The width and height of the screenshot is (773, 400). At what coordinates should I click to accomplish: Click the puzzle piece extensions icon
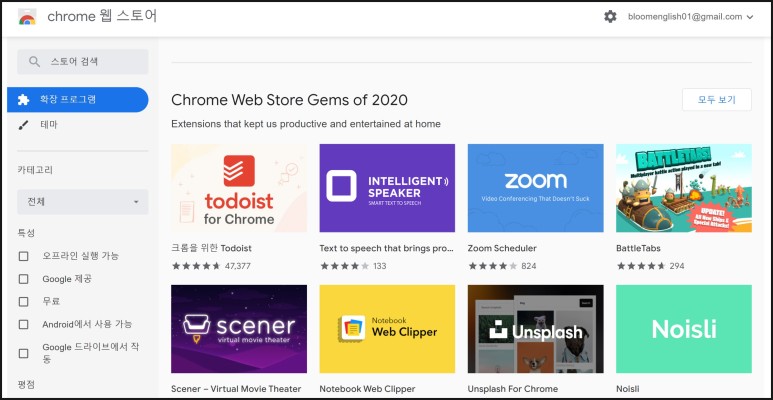pyautogui.click(x=23, y=100)
